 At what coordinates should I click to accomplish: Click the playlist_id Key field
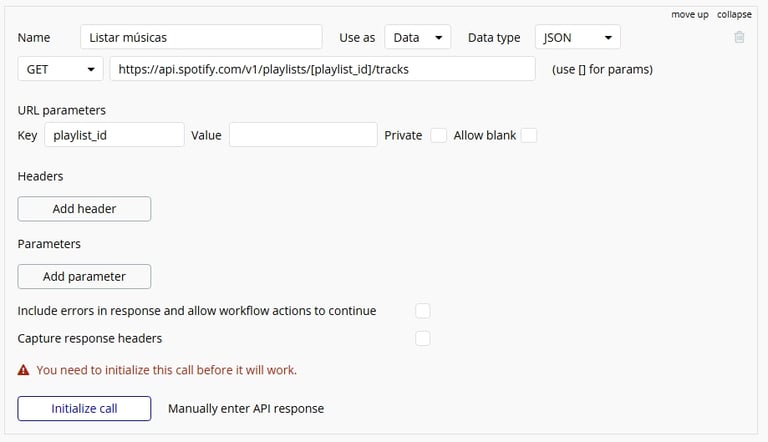click(x=115, y=135)
